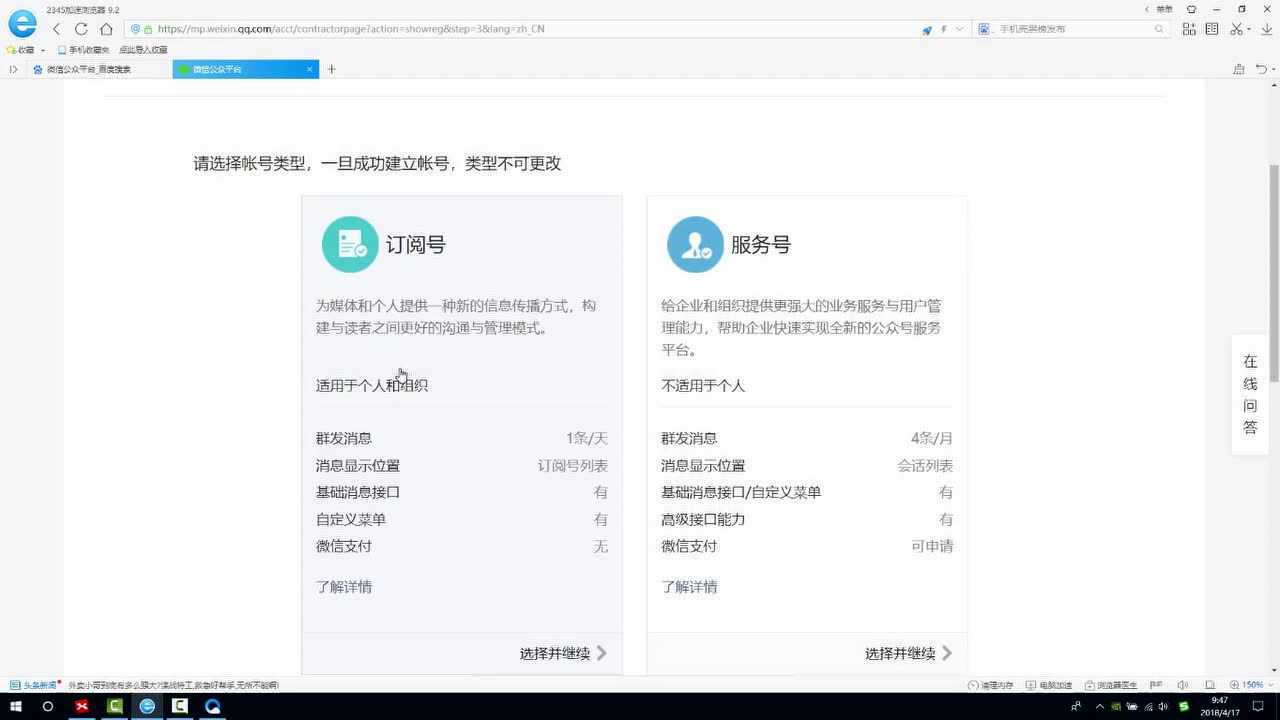Click the status bar sound icon
This screenshot has width=1280, height=720.
point(1182,685)
